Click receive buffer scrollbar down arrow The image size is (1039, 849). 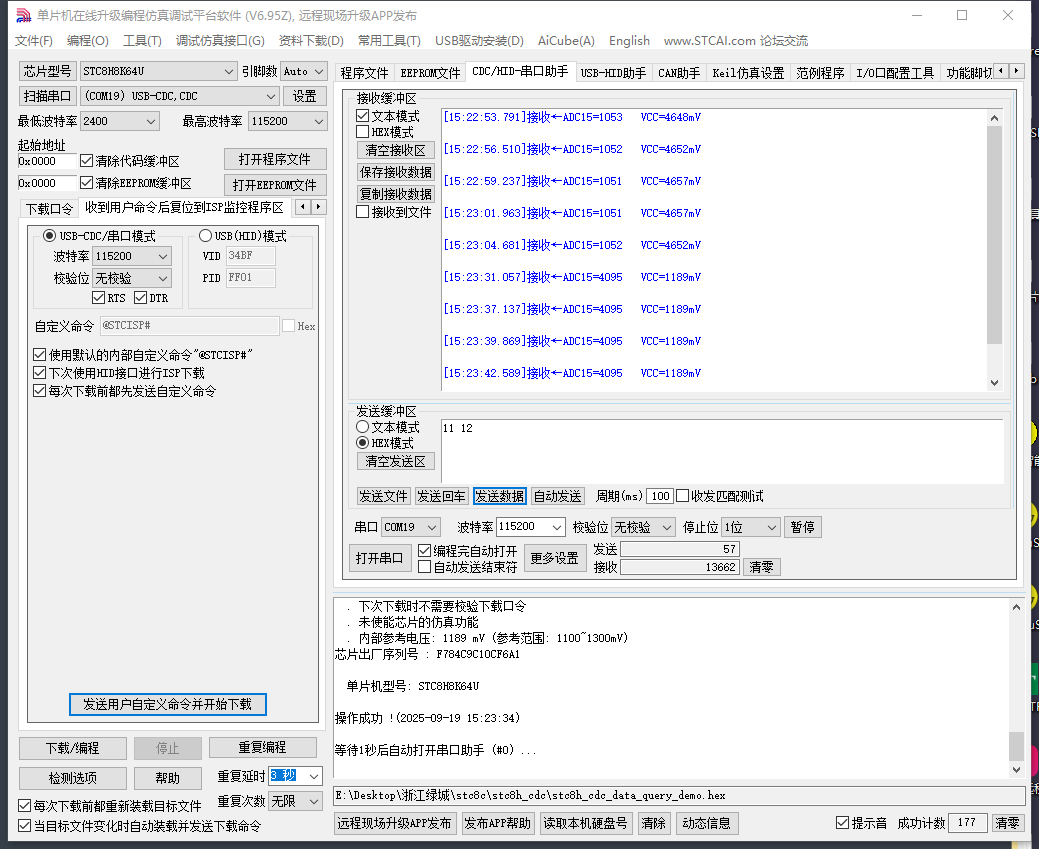click(993, 382)
